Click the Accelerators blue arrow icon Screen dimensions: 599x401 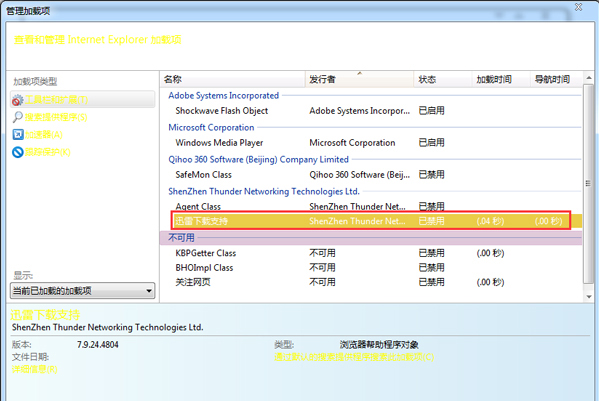coord(18,134)
